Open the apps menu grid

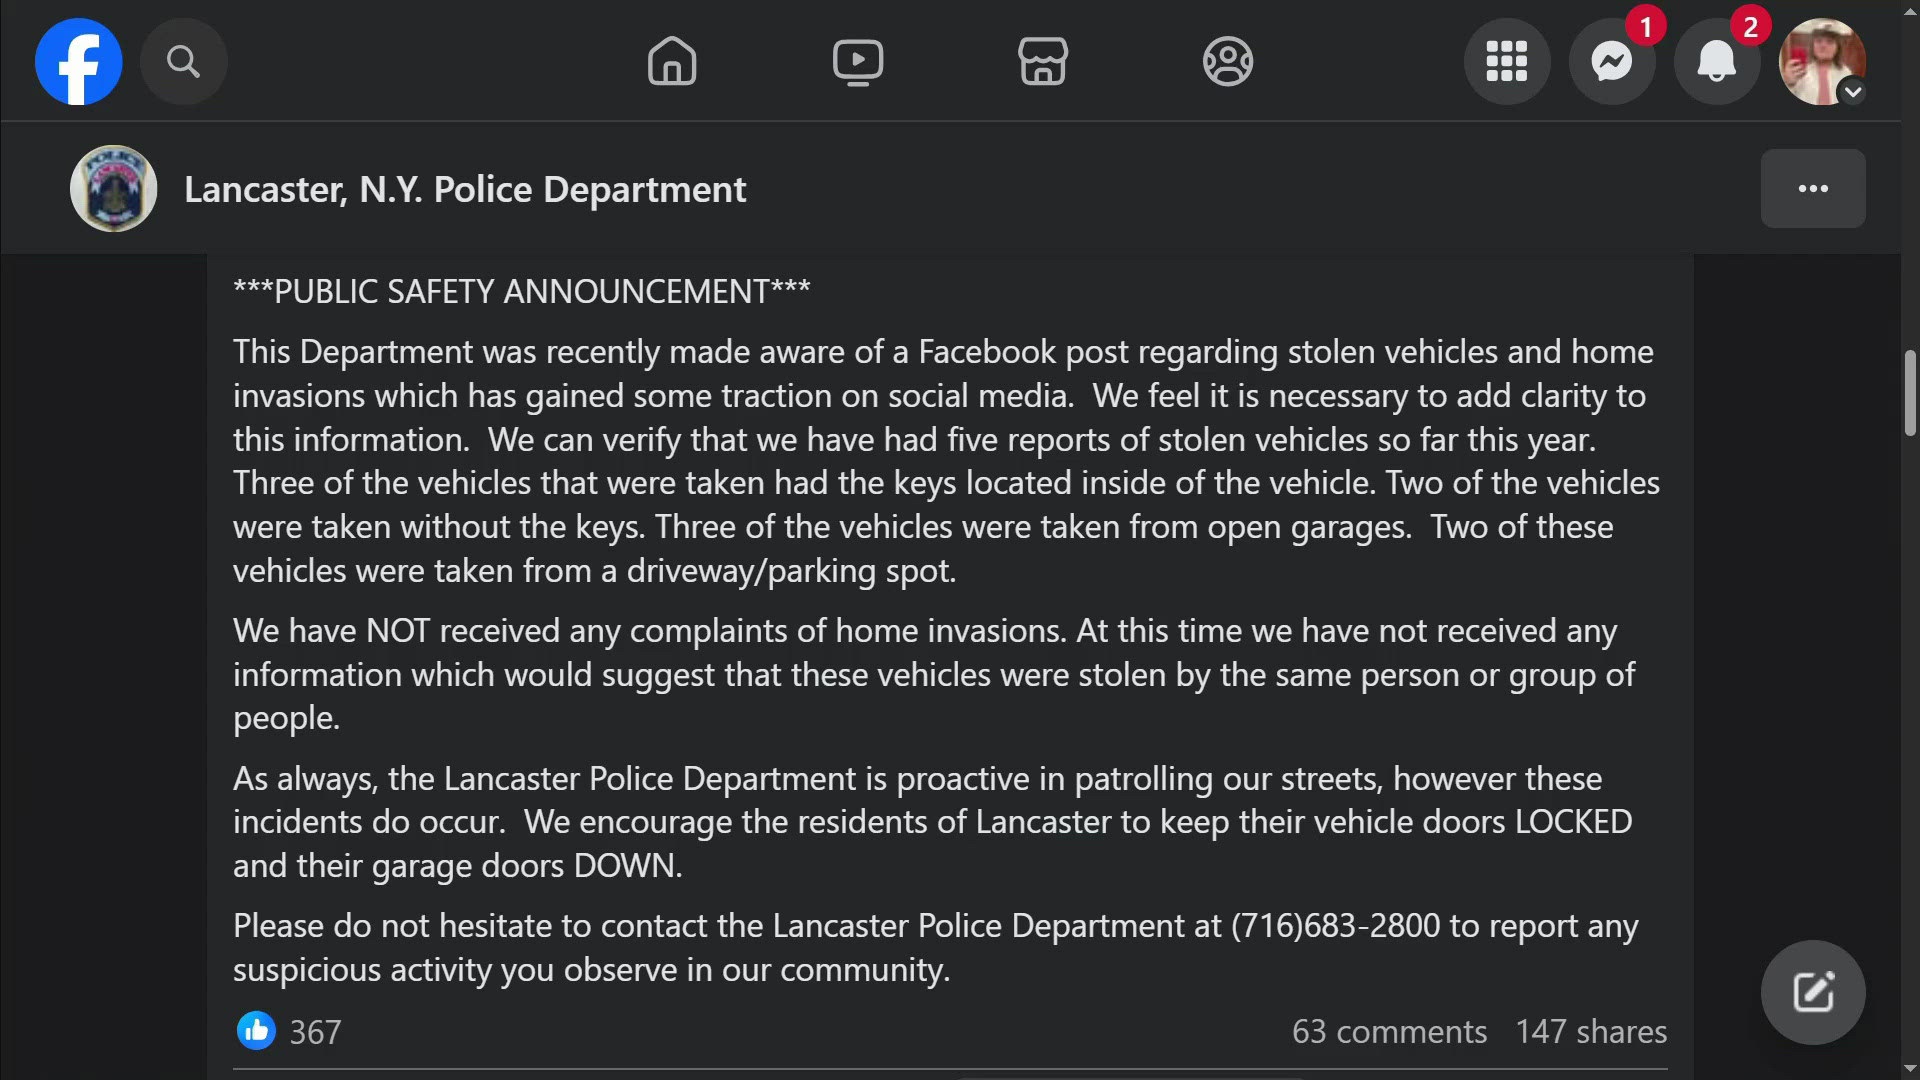[x=1506, y=61]
